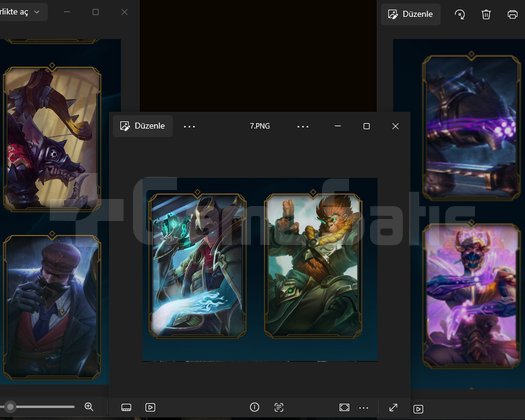Click the scan text icon in 7.PNG toolbar
525x420 pixels.
pos(279,407)
